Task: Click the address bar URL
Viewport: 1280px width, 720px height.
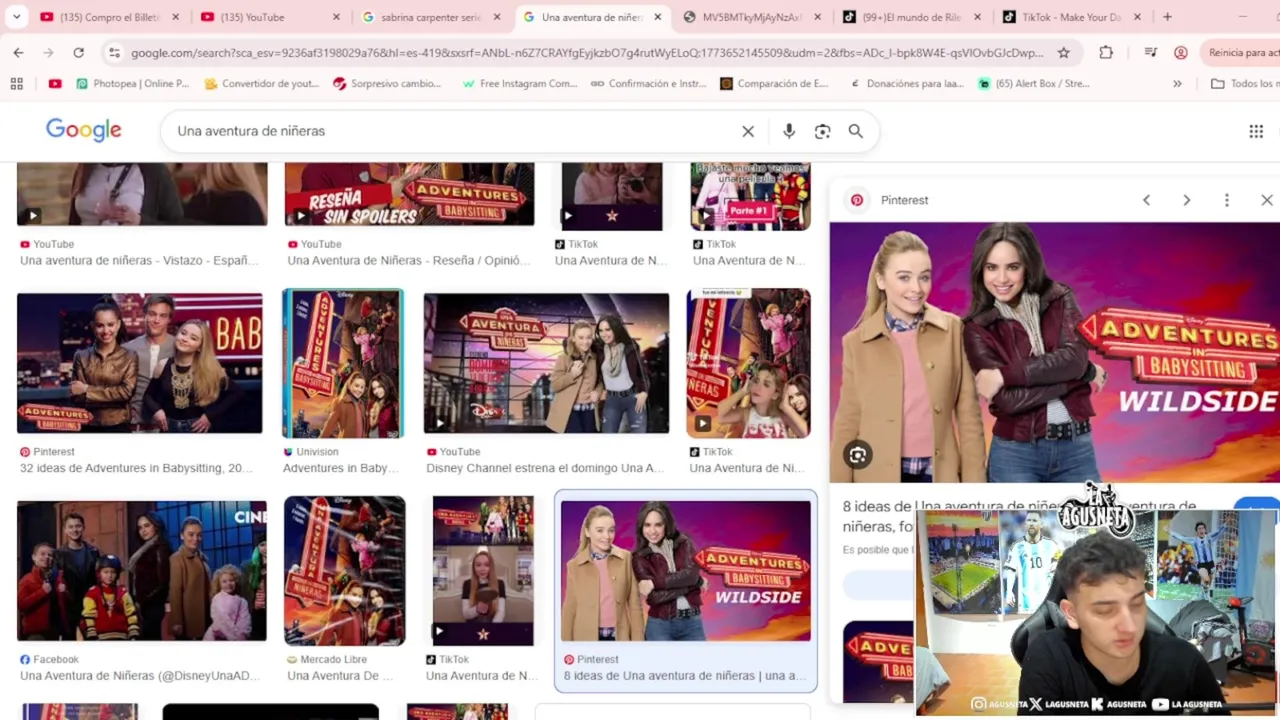Action: [x=586, y=52]
